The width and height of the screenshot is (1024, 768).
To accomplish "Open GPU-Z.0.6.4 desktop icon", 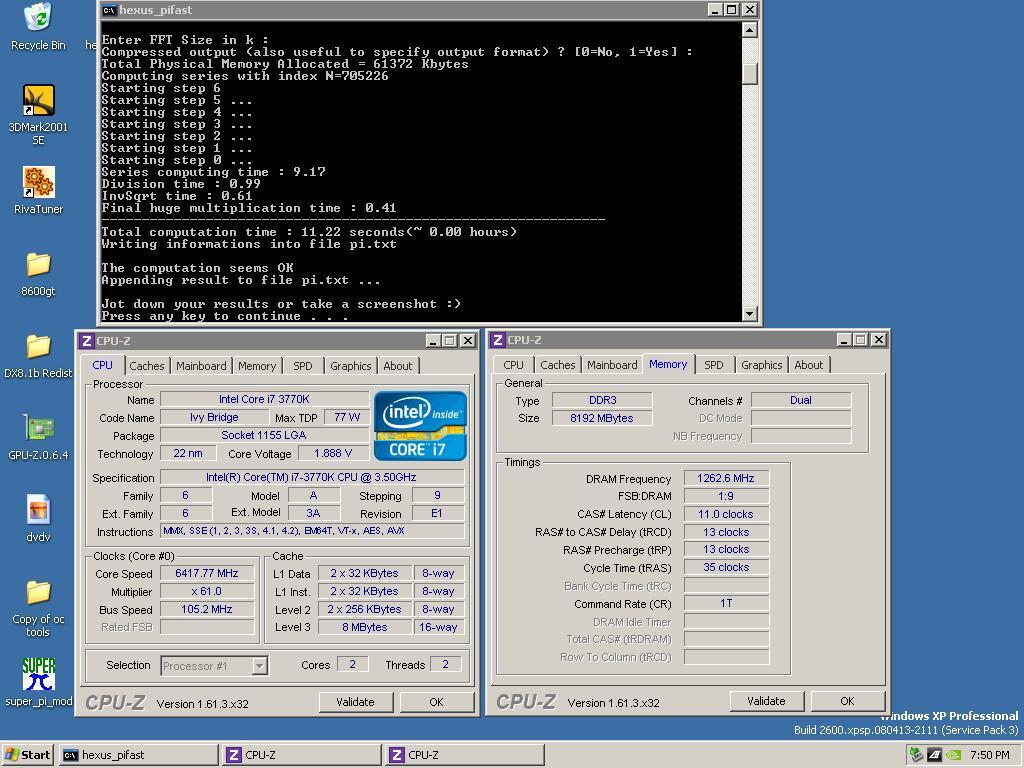I will [x=38, y=438].
